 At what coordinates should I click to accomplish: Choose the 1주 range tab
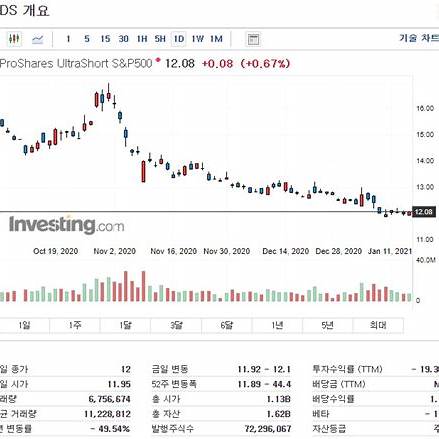tap(75, 325)
